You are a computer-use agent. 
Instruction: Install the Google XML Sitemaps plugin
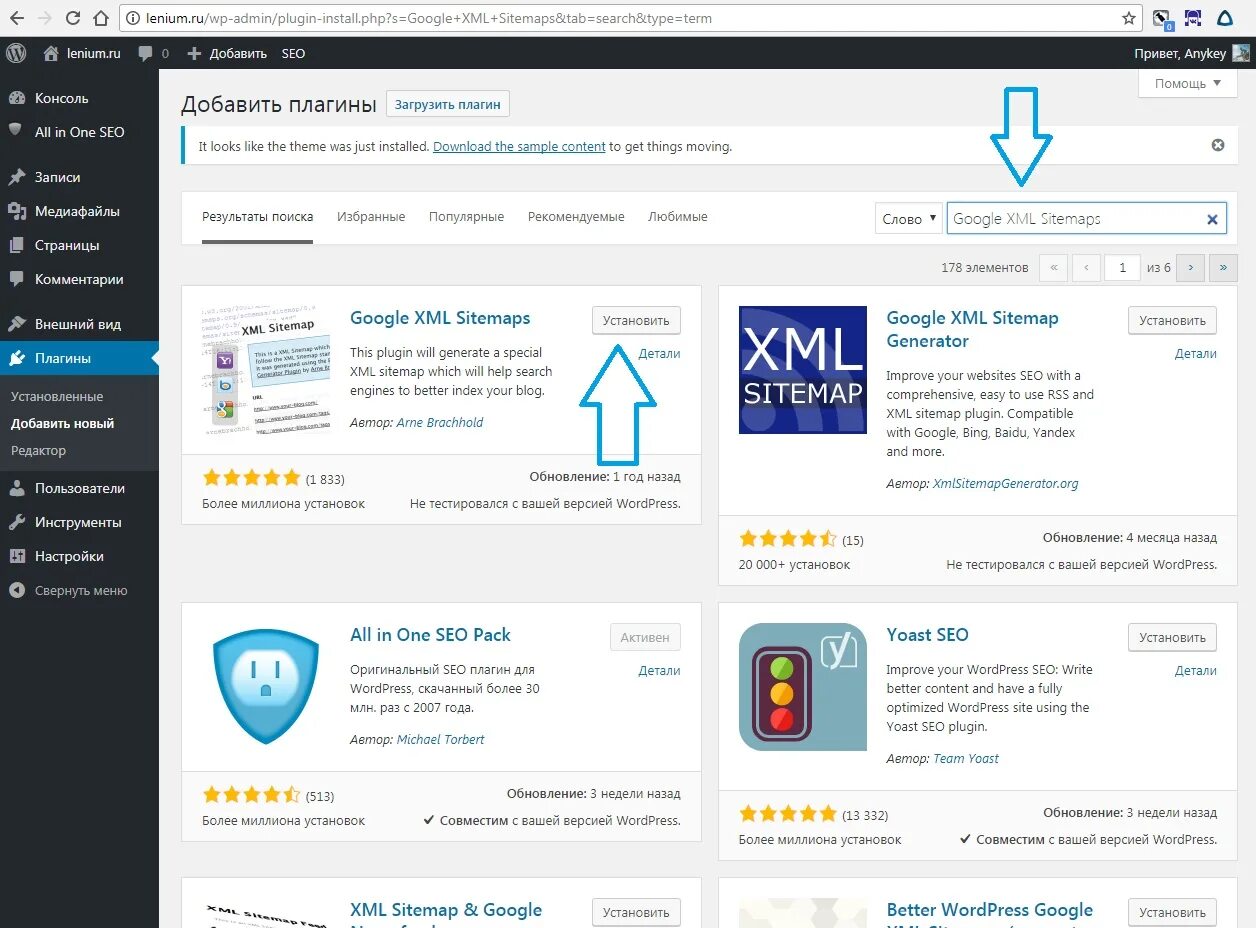(x=636, y=320)
